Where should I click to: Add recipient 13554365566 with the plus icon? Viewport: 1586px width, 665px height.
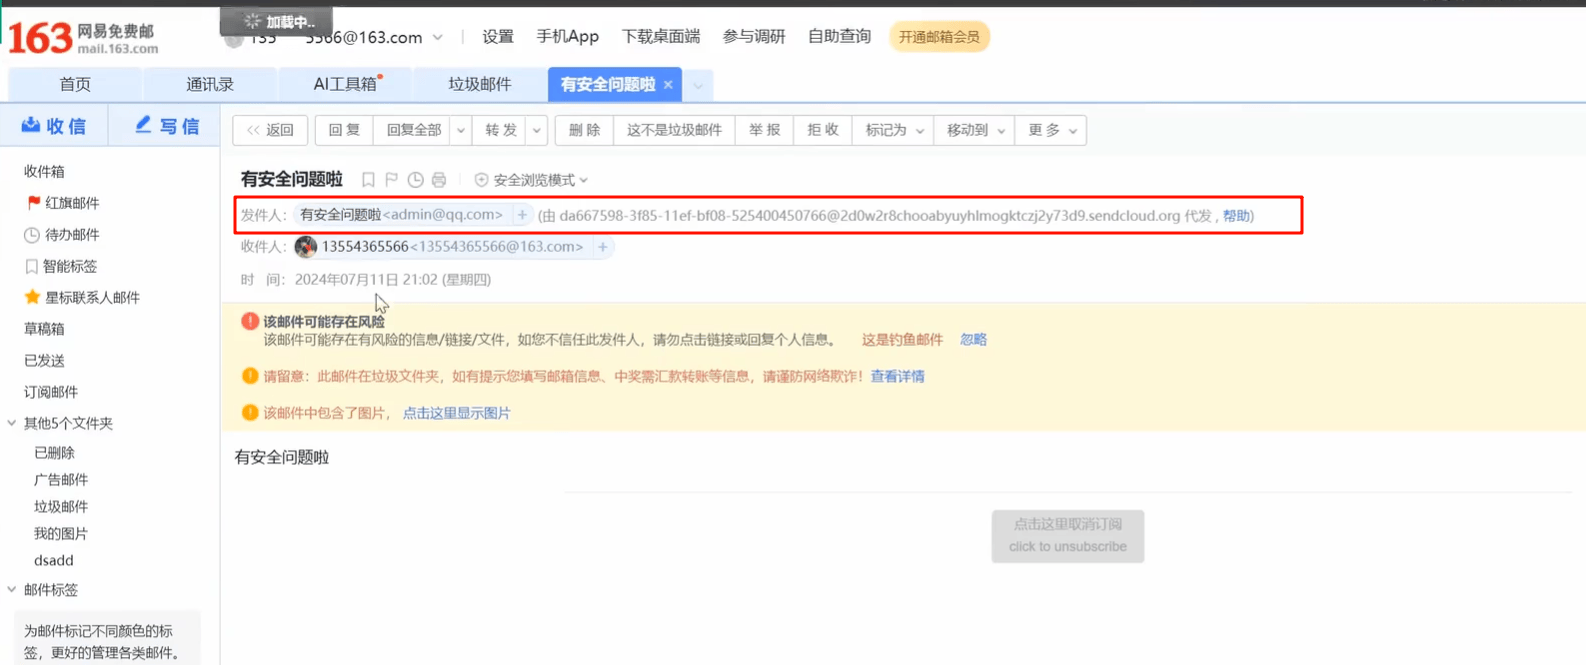click(x=602, y=247)
